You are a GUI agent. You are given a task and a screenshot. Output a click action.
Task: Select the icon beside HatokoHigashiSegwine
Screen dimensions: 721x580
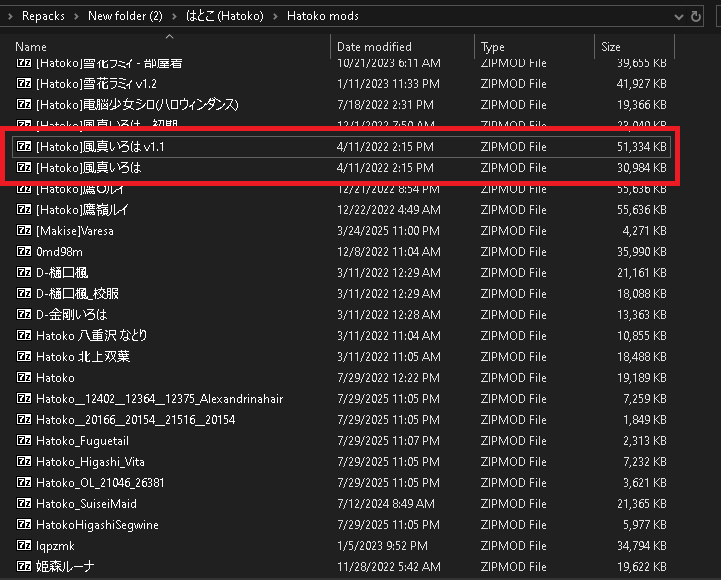(x=24, y=525)
